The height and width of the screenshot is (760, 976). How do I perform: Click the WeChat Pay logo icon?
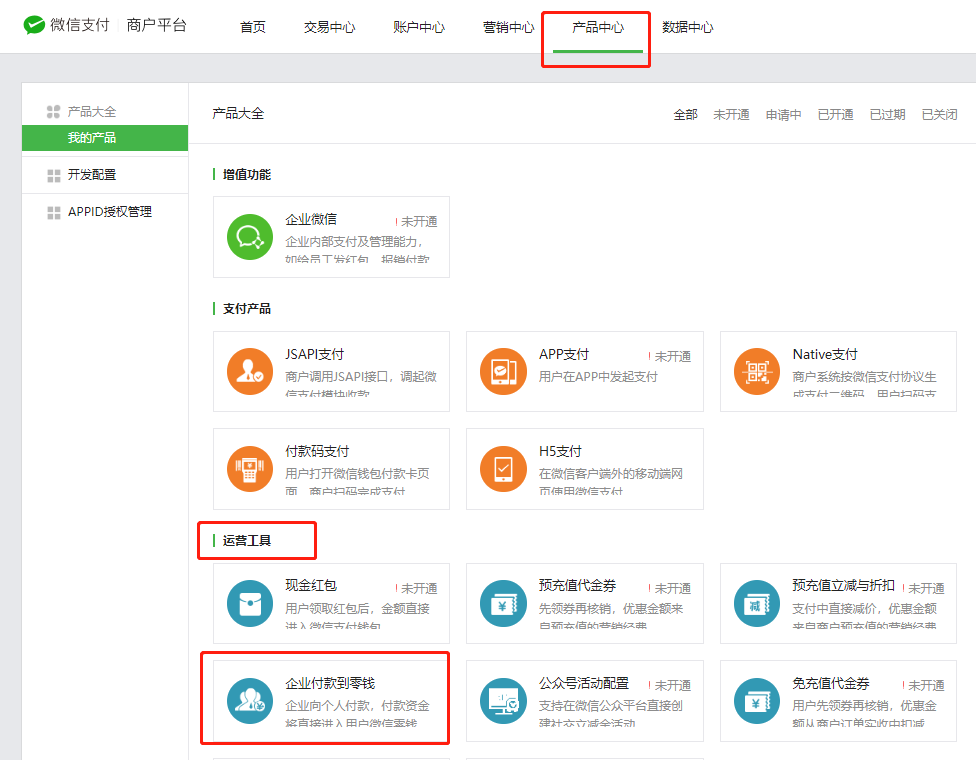[34, 25]
